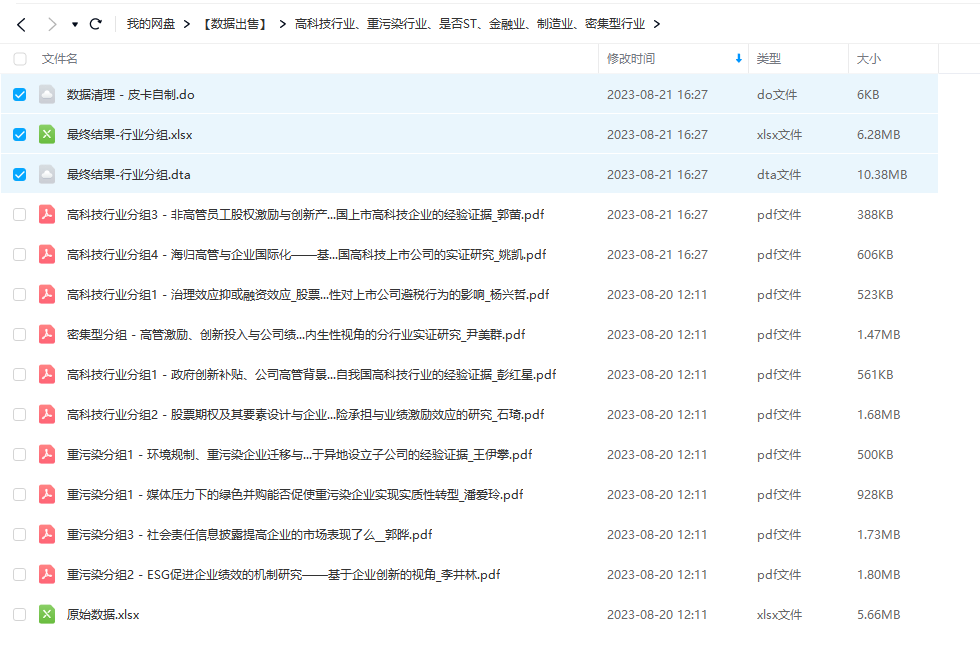Open pdf 治理效应抑或融资效应 by 杨兴哲
980x656 pixels.
point(308,294)
